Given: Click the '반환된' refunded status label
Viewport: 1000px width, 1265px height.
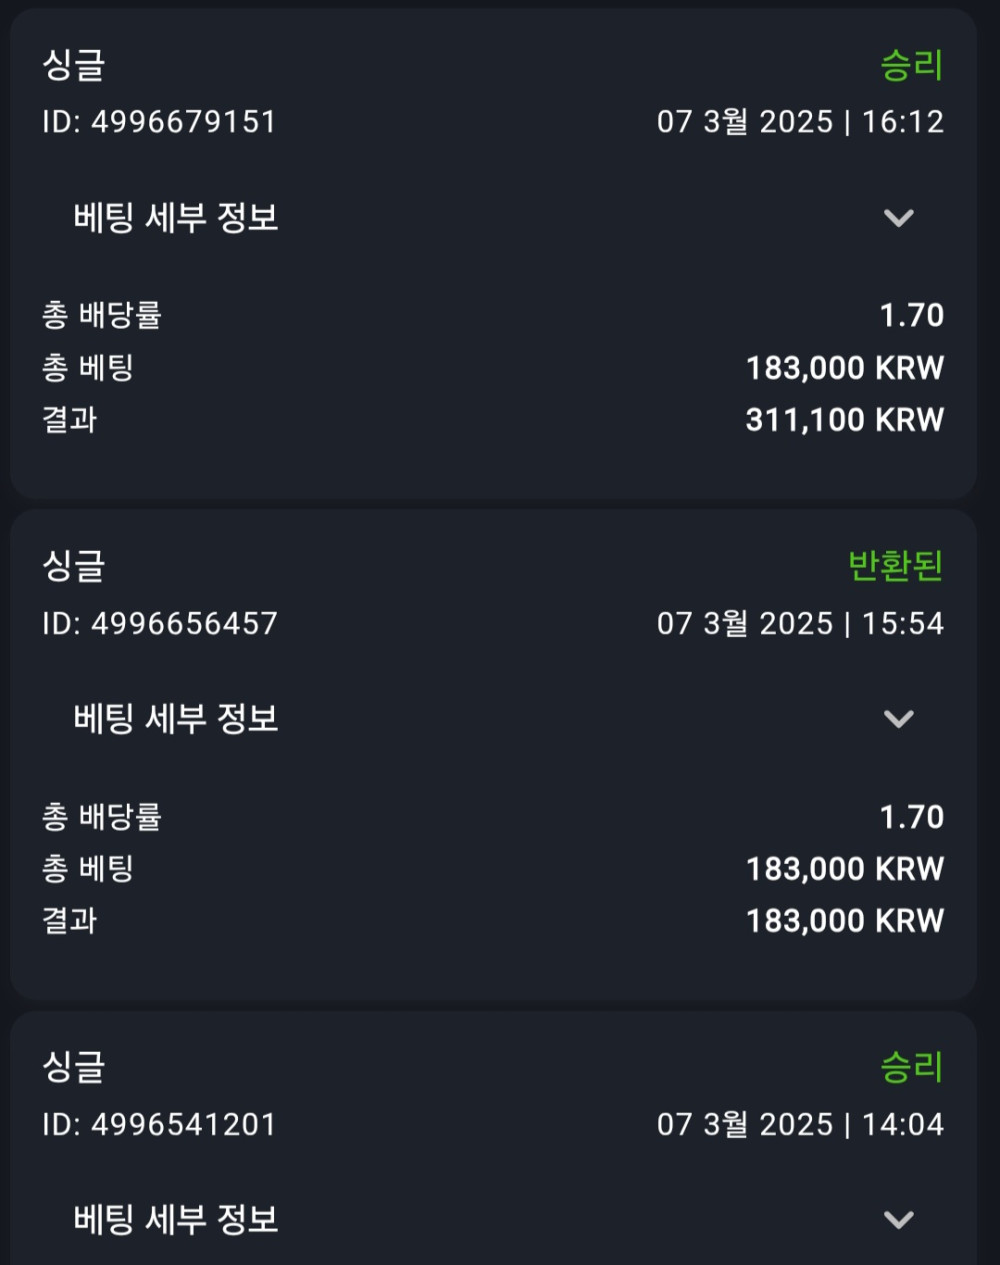Looking at the screenshot, I should [x=895, y=566].
